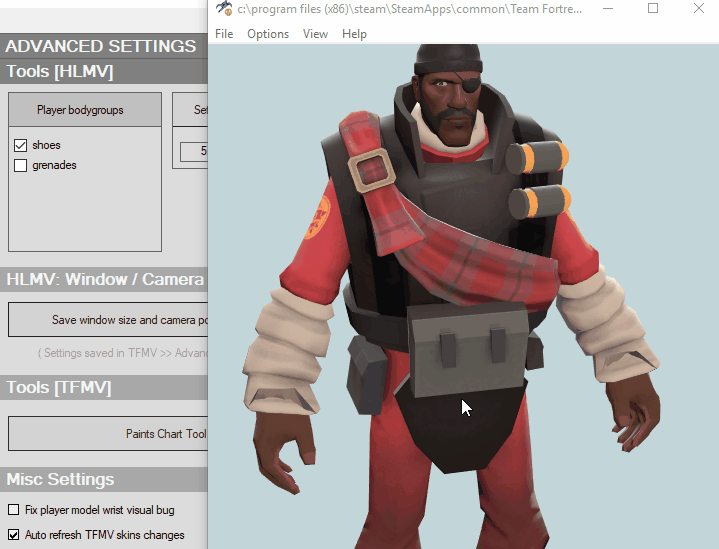Close the HLMV model viewer window

pos(698,8)
